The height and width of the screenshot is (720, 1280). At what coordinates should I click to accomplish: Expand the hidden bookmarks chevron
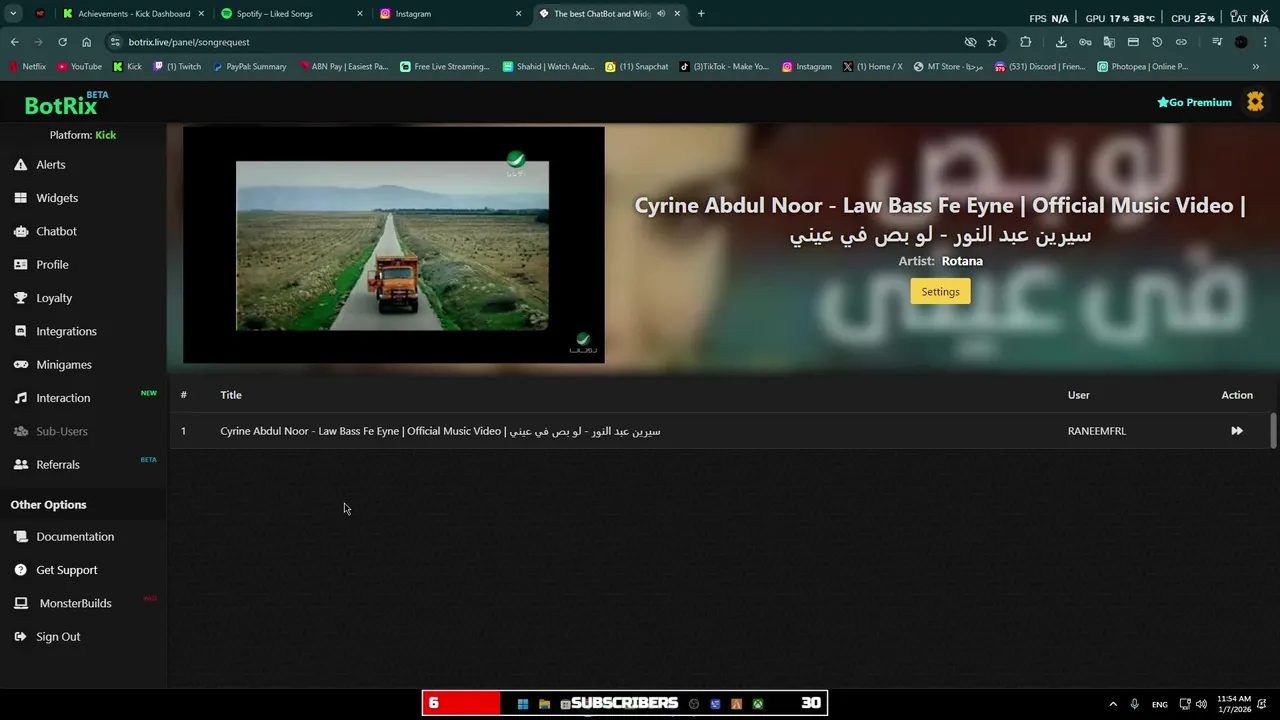click(x=1256, y=67)
